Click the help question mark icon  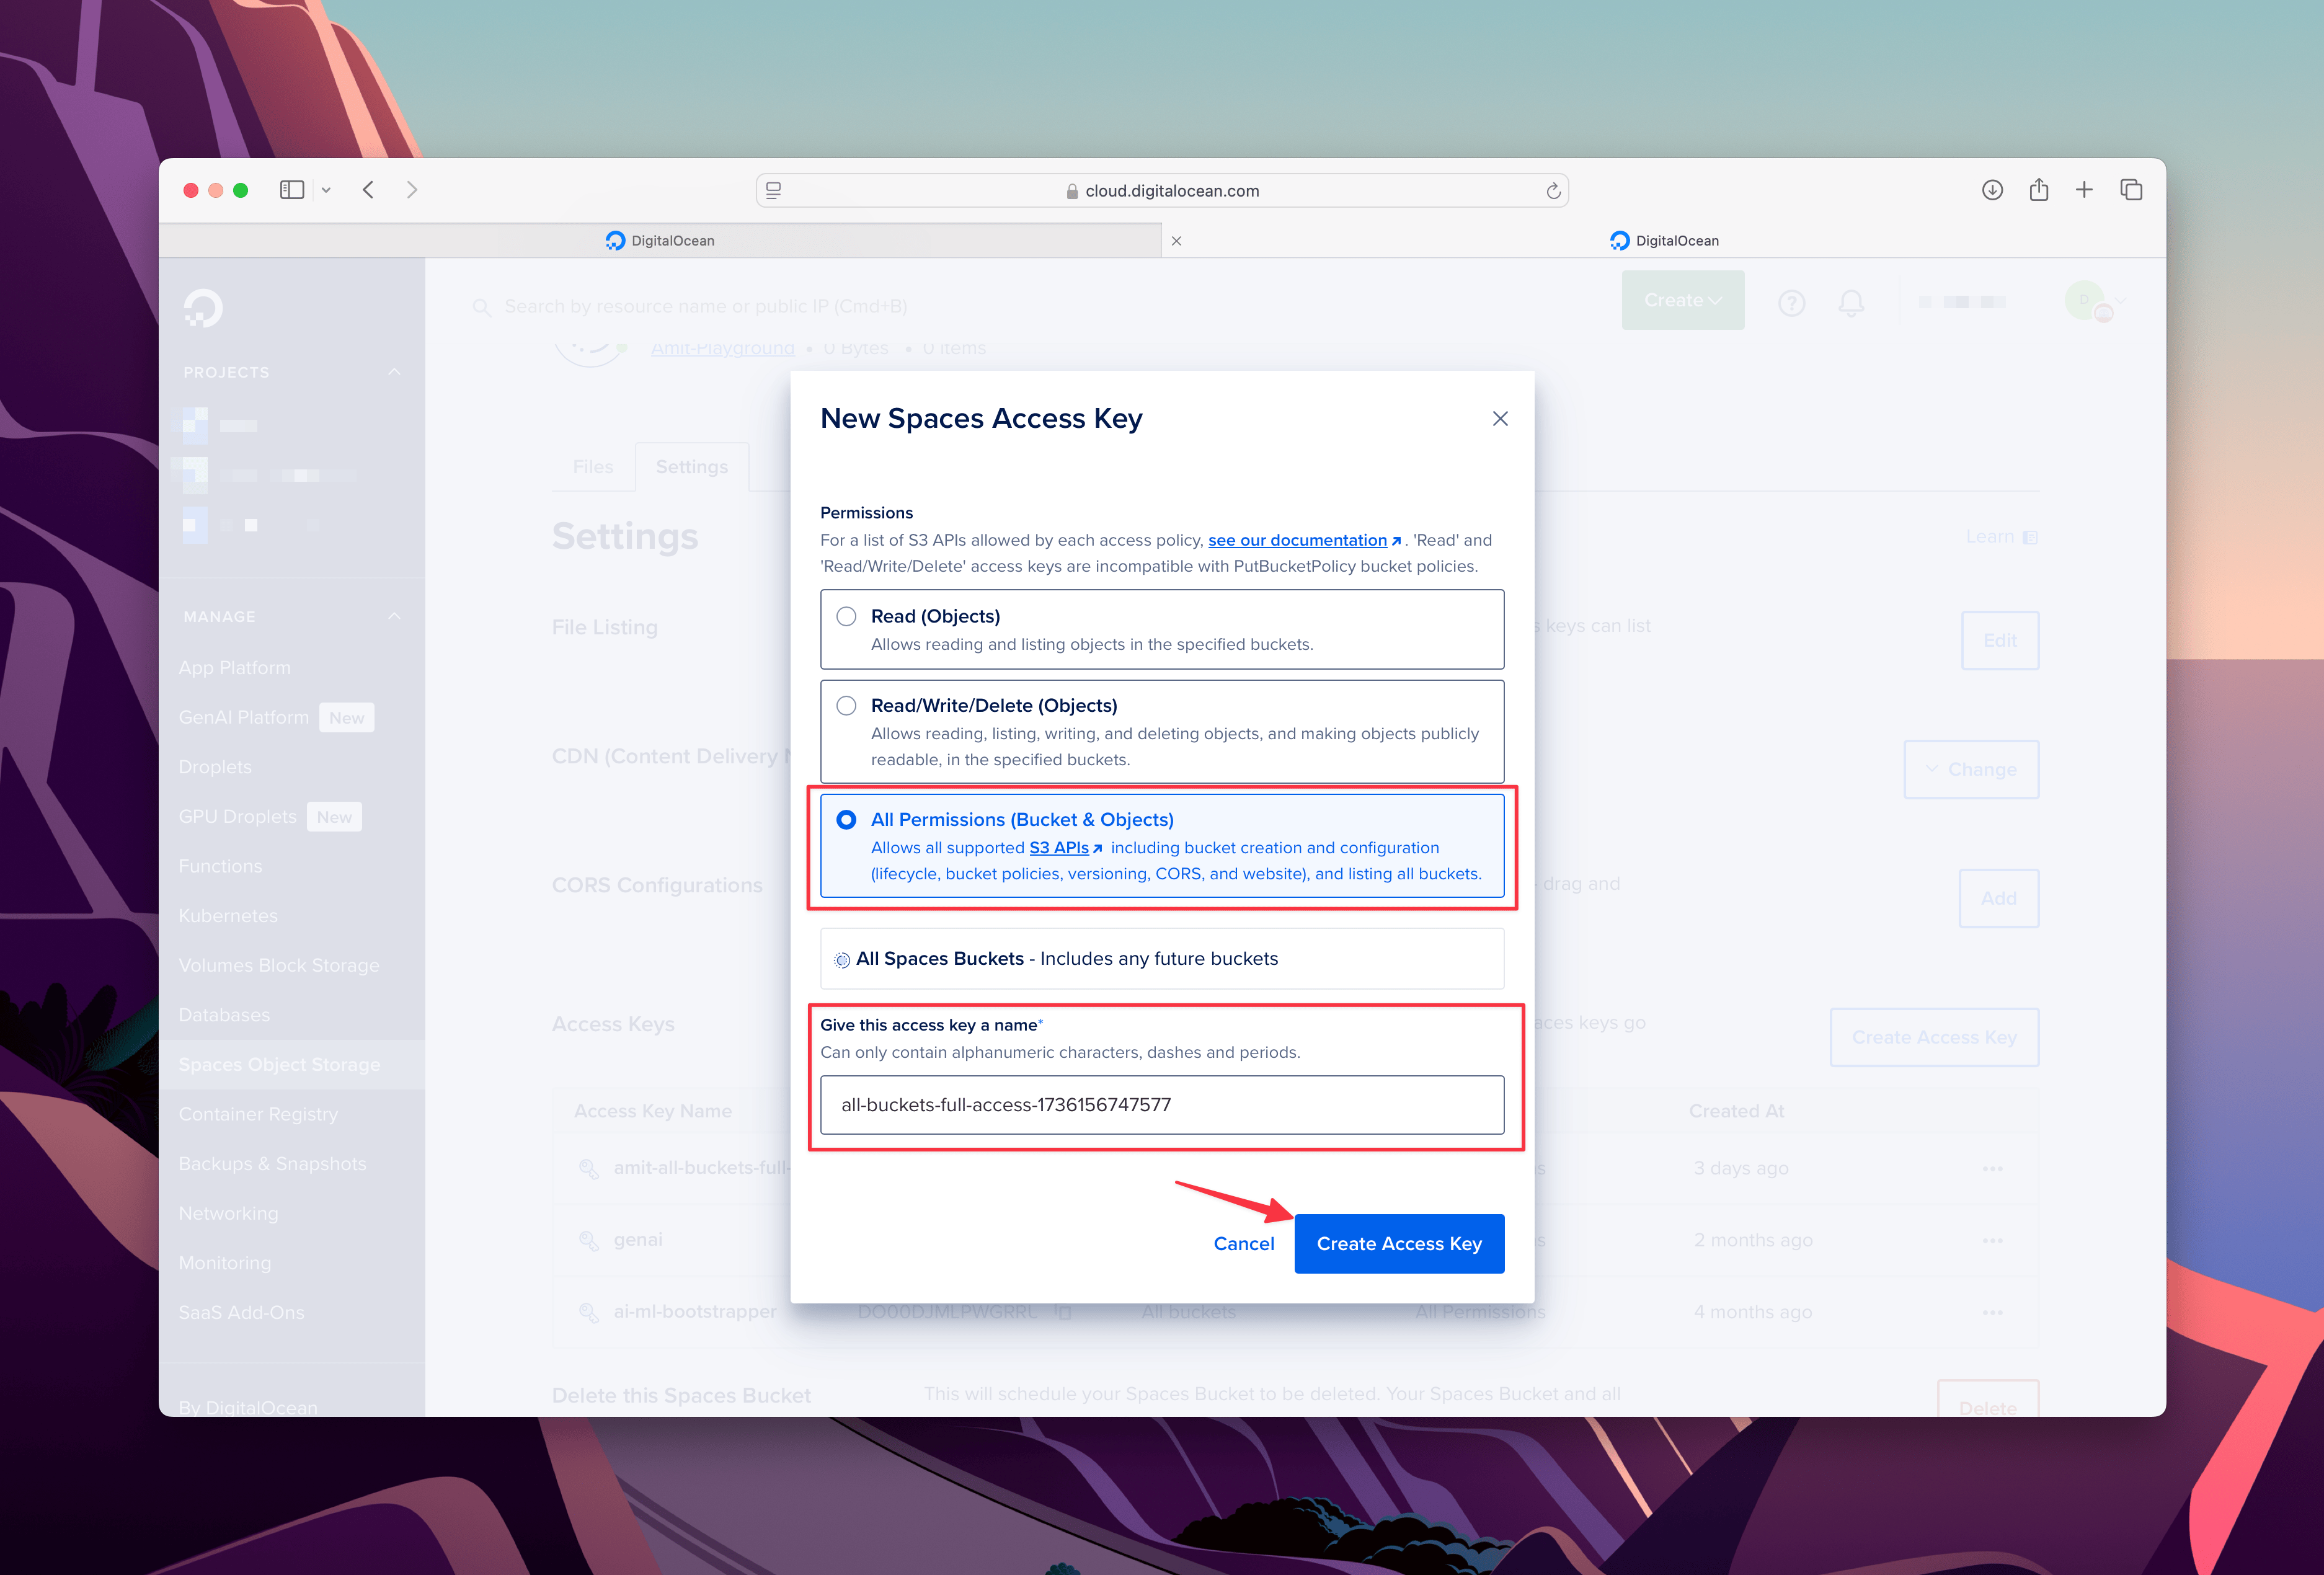pyautogui.click(x=1791, y=302)
